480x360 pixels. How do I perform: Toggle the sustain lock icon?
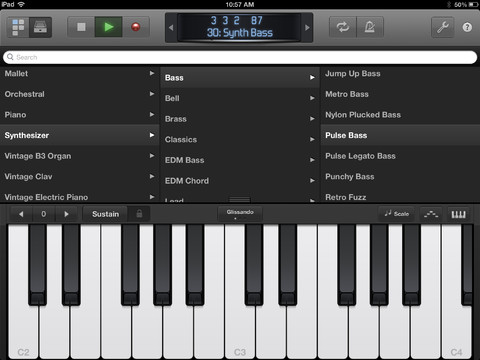tap(139, 214)
